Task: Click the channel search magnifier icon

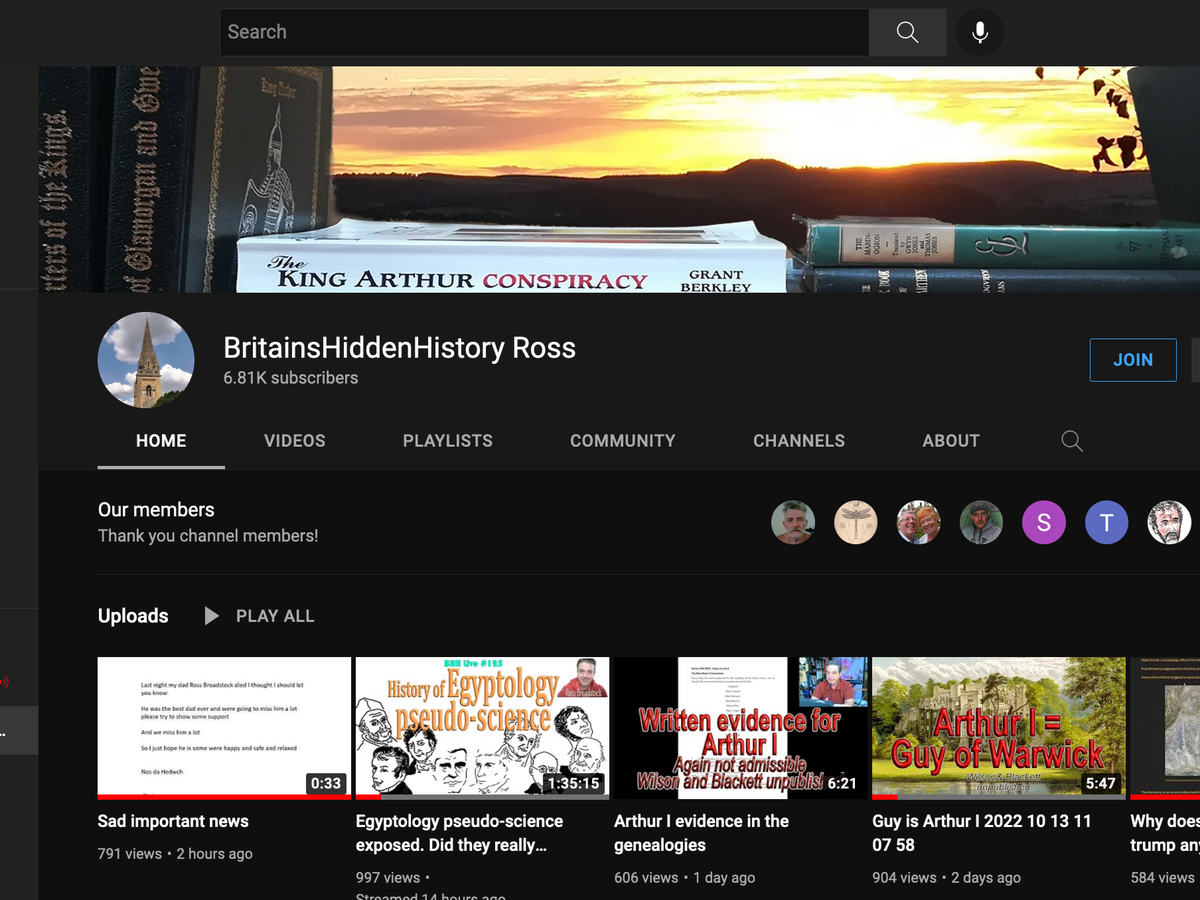Action: point(1072,441)
